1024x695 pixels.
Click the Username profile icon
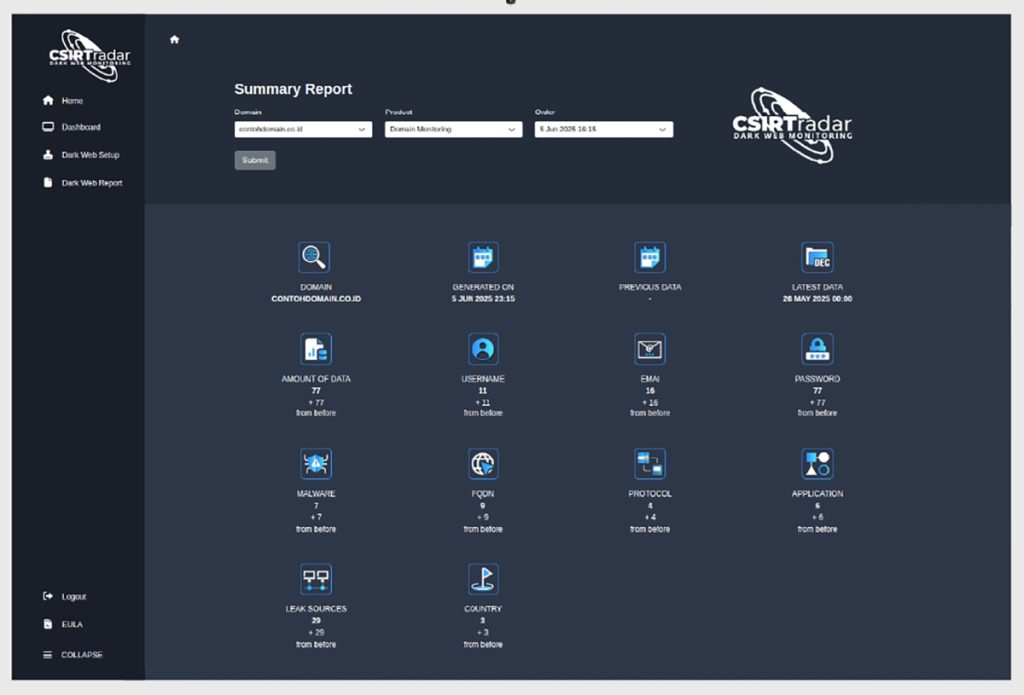click(x=483, y=349)
